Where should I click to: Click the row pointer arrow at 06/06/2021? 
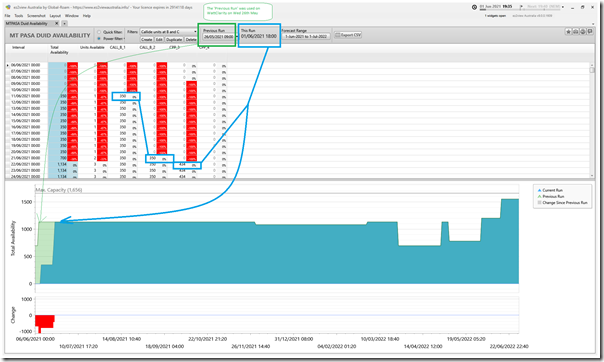click(x=8, y=65)
